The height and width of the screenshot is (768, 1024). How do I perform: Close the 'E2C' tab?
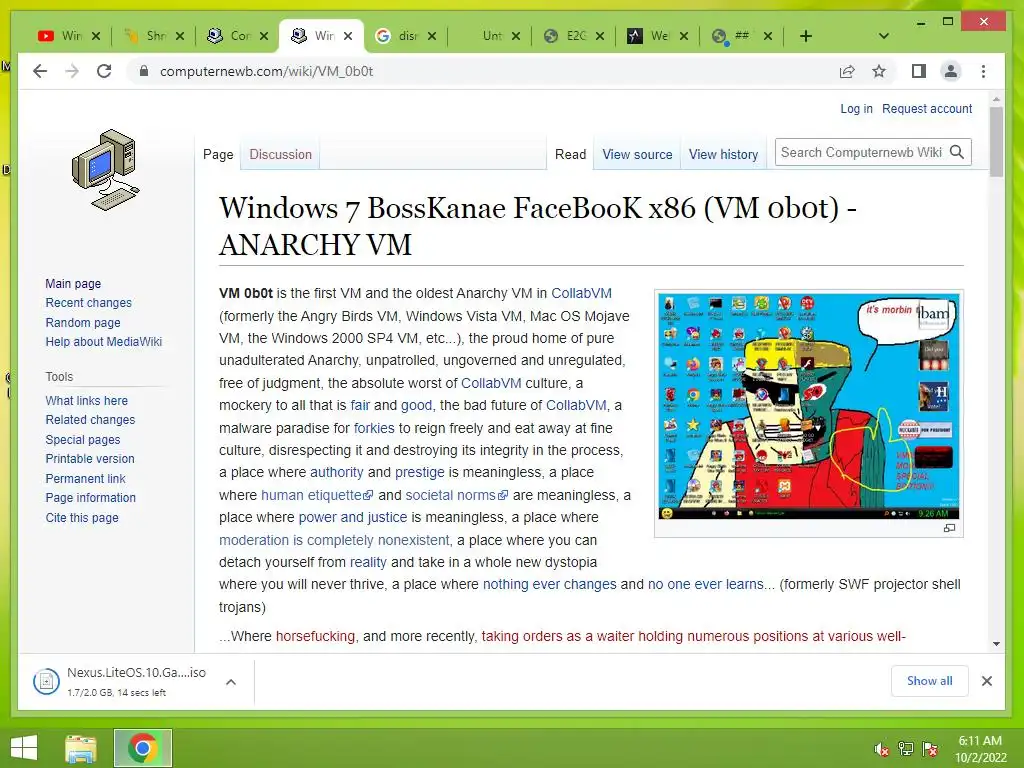[600, 36]
